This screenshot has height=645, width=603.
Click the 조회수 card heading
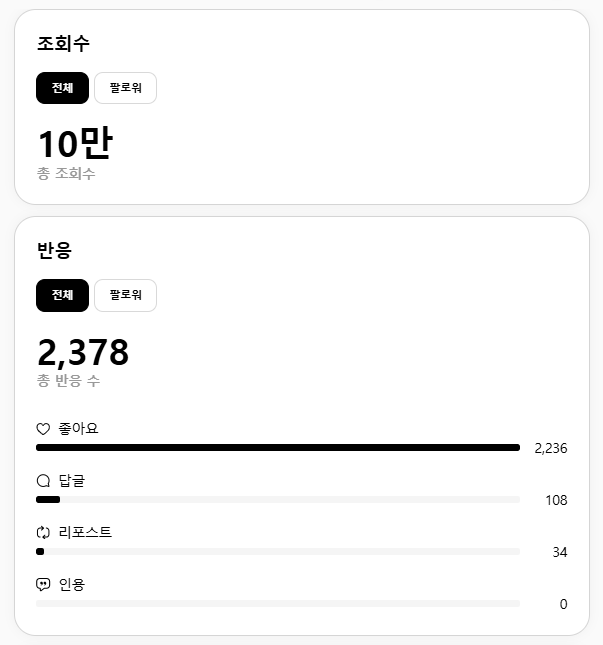64,44
